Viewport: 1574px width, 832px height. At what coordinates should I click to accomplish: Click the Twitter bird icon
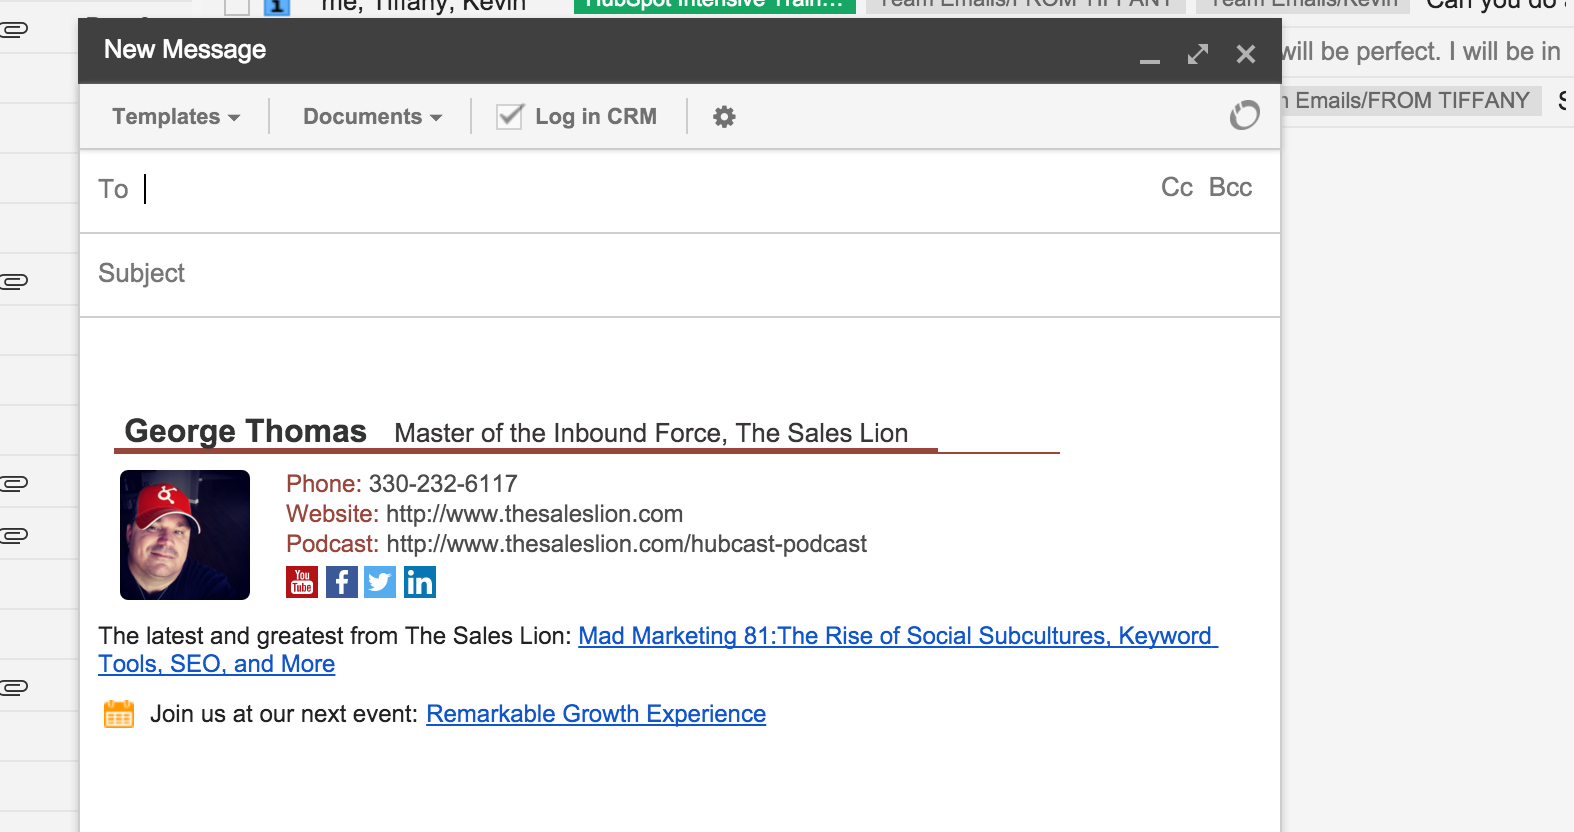380,582
